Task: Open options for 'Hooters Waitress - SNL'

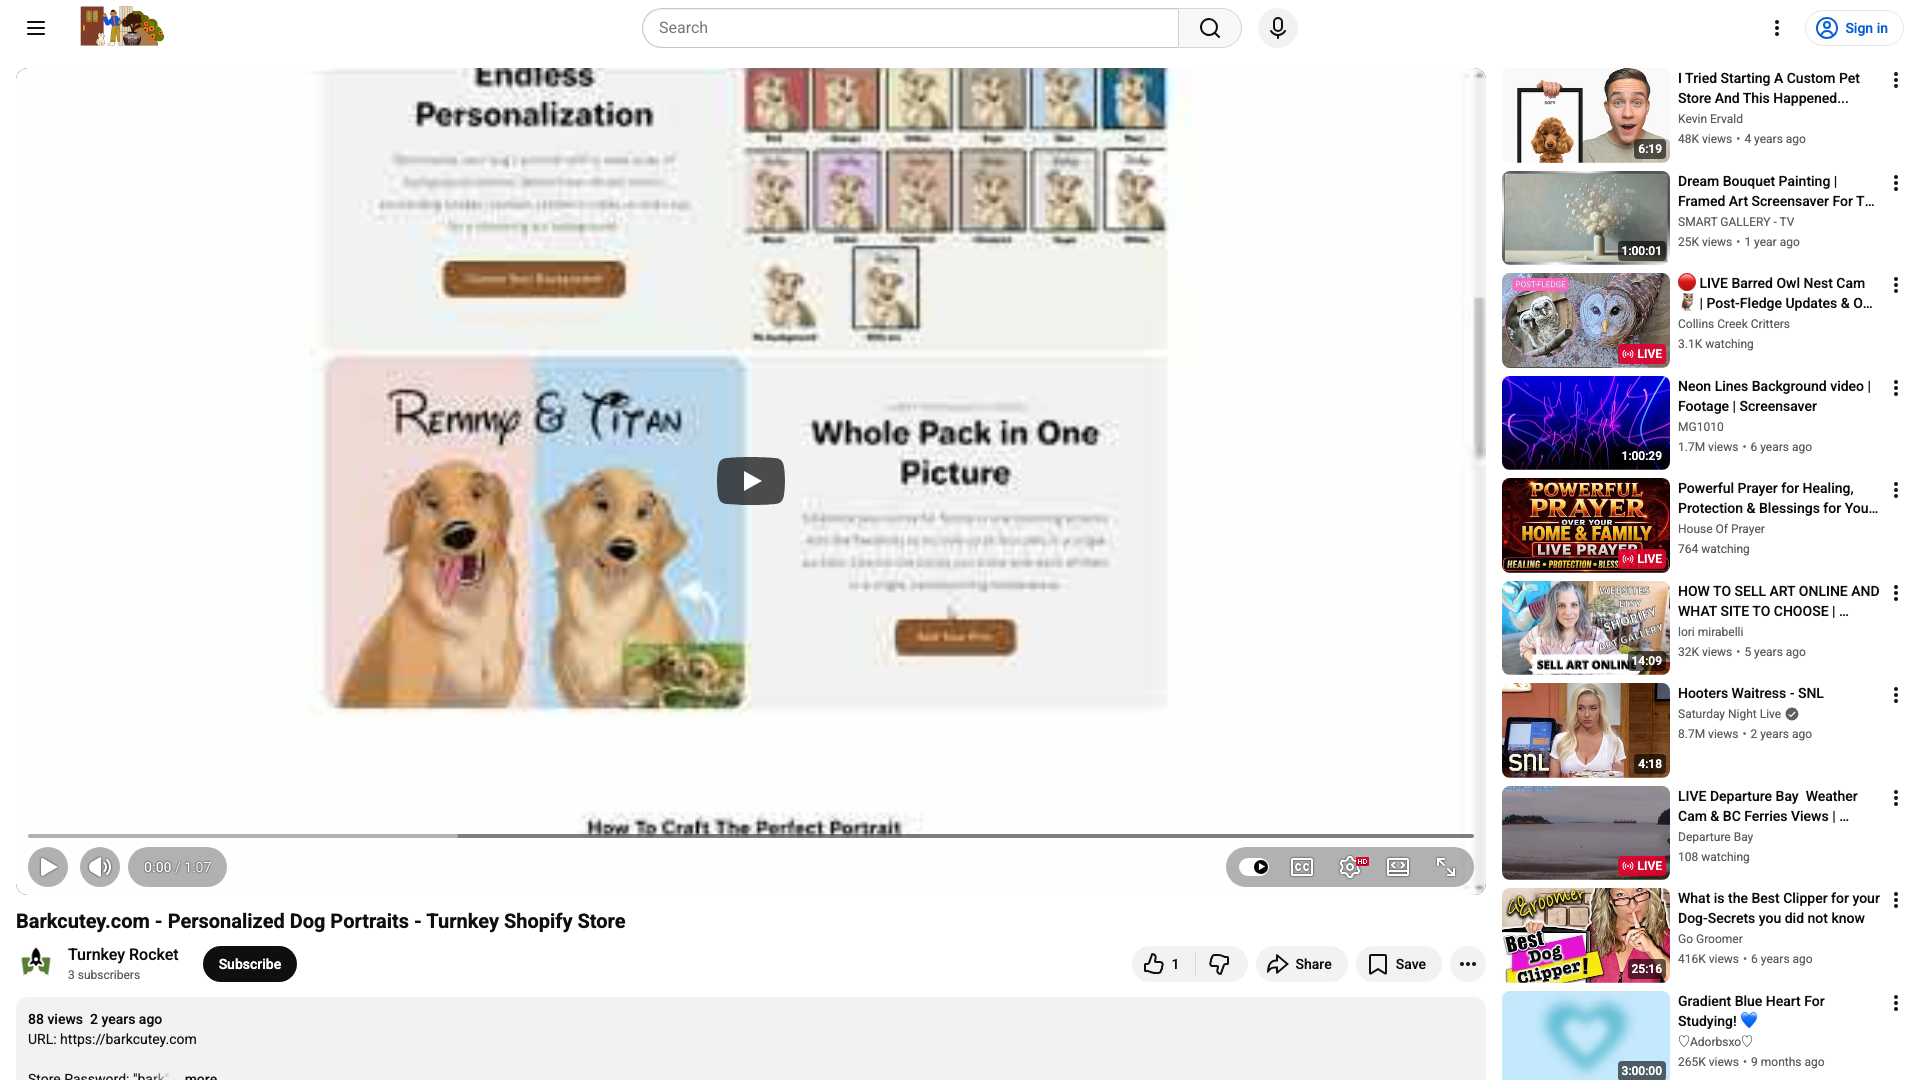Action: (x=1896, y=695)
